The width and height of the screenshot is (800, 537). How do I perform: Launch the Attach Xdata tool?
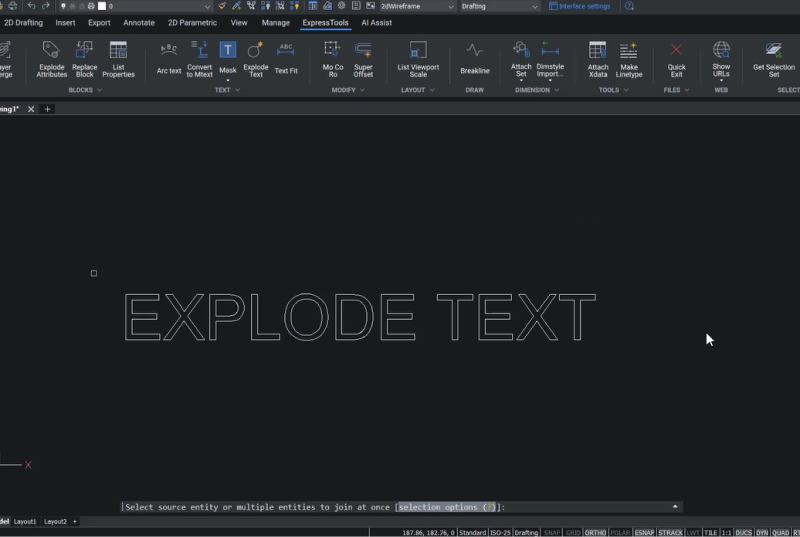tap(598, 60)
